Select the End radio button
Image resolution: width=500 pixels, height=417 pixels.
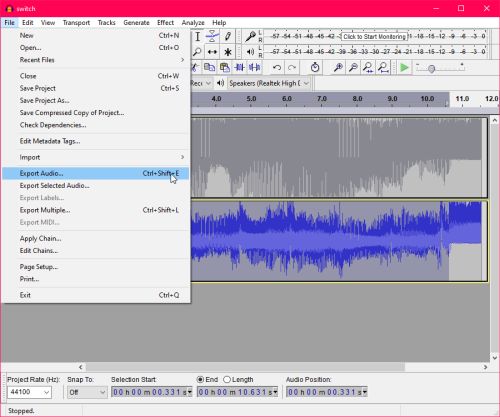(200, 379)
